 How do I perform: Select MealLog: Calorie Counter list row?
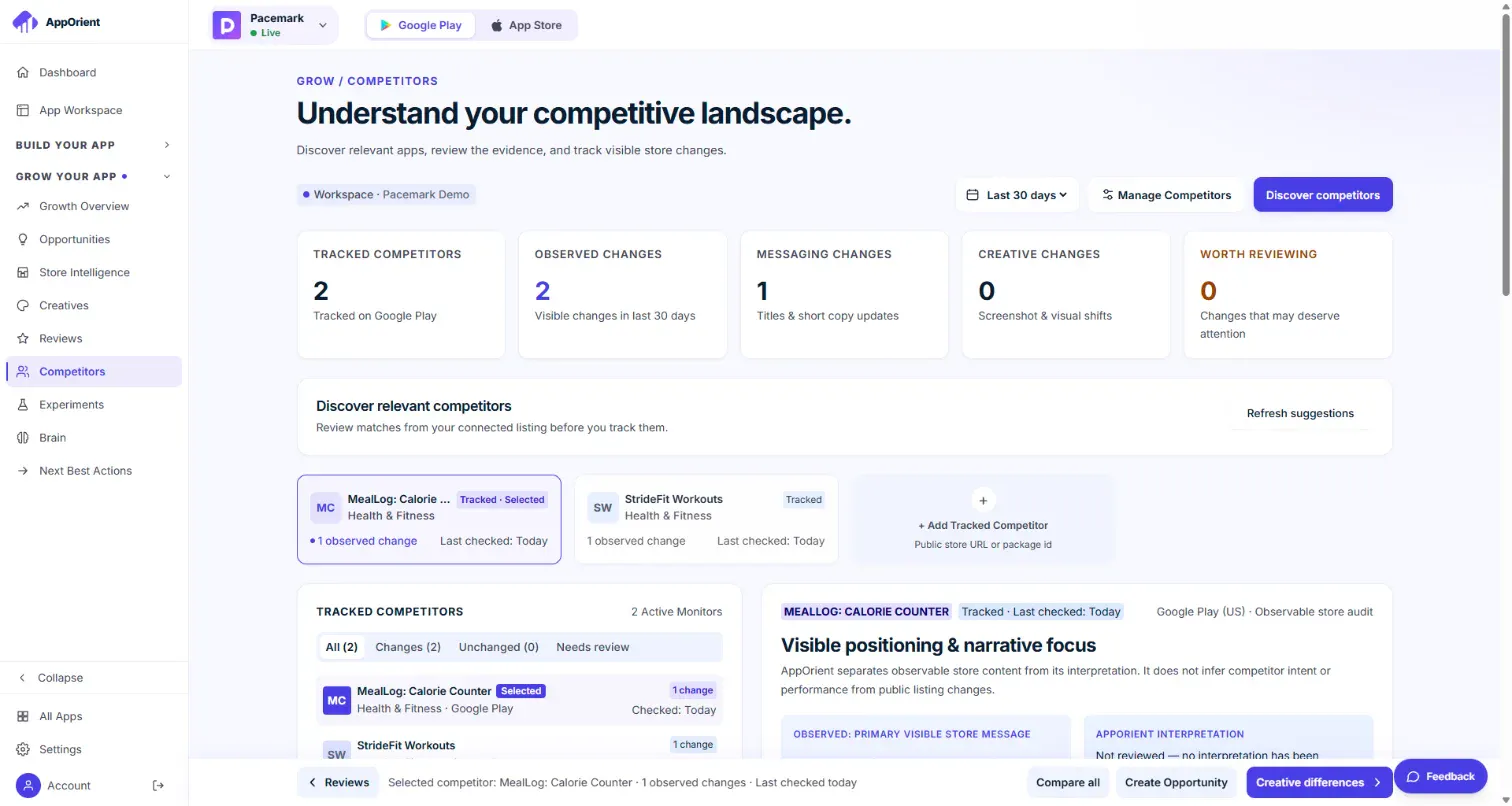click(x=519, y=699)
